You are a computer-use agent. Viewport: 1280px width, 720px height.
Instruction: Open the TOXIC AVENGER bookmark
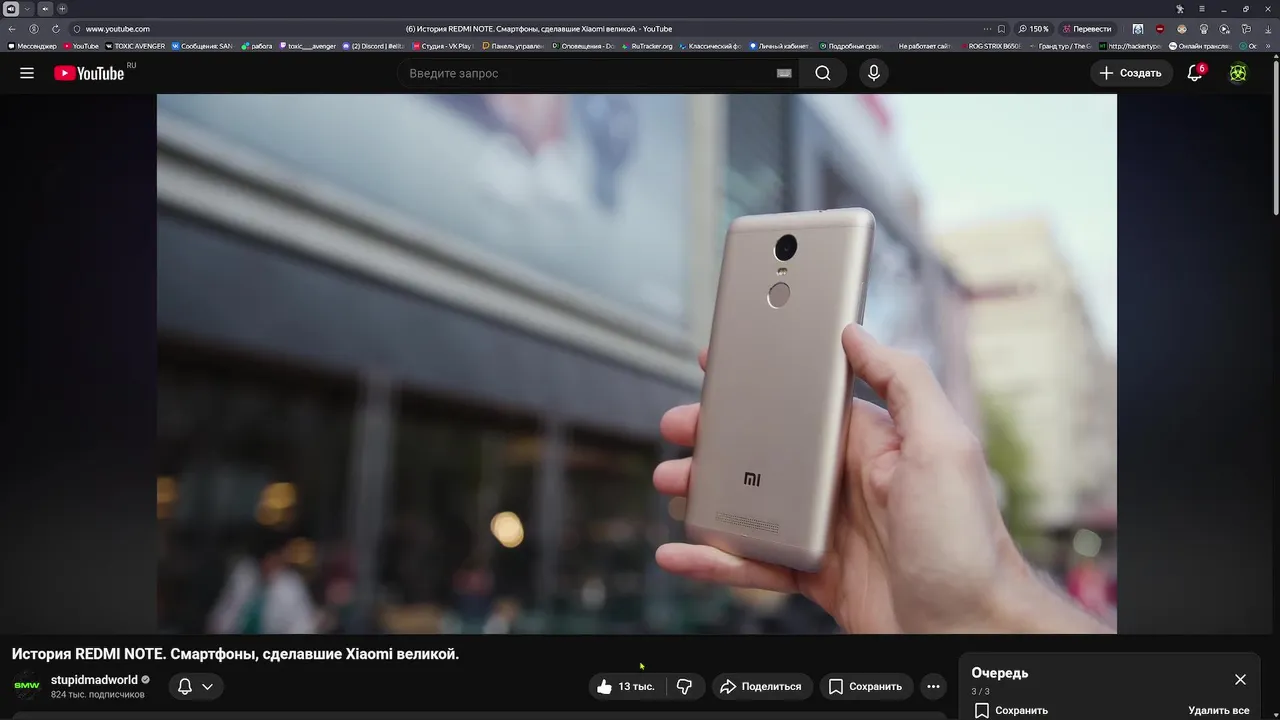tap(135, 45)
